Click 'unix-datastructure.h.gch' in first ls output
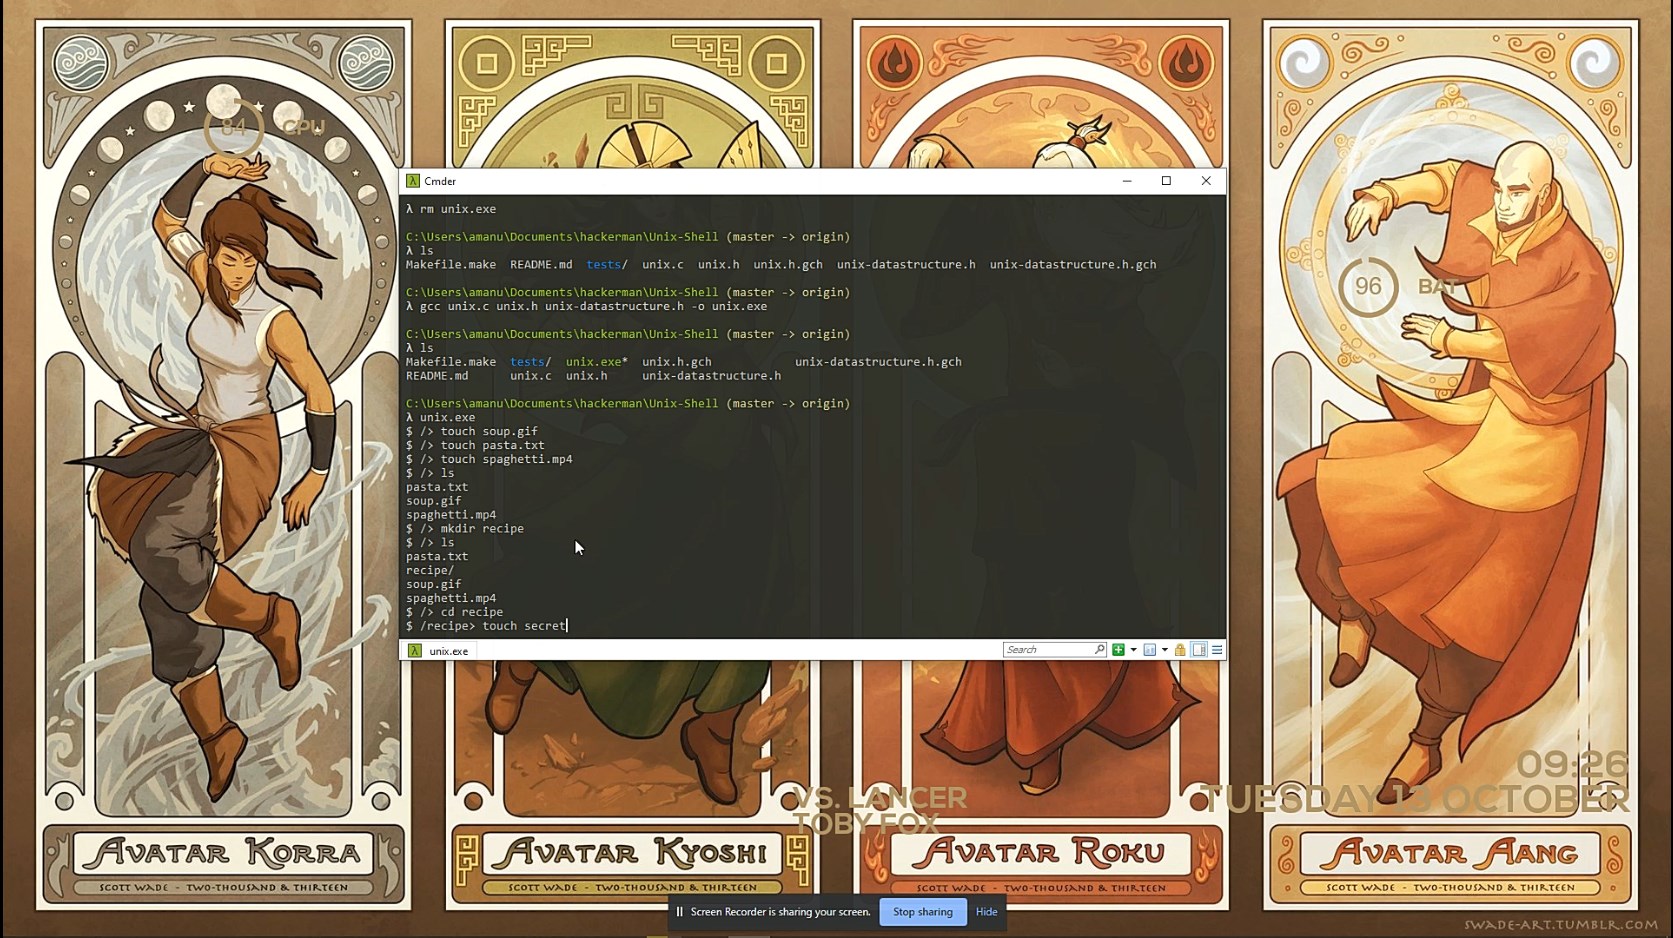The image size is (1673, 938). click(1073, 265)
